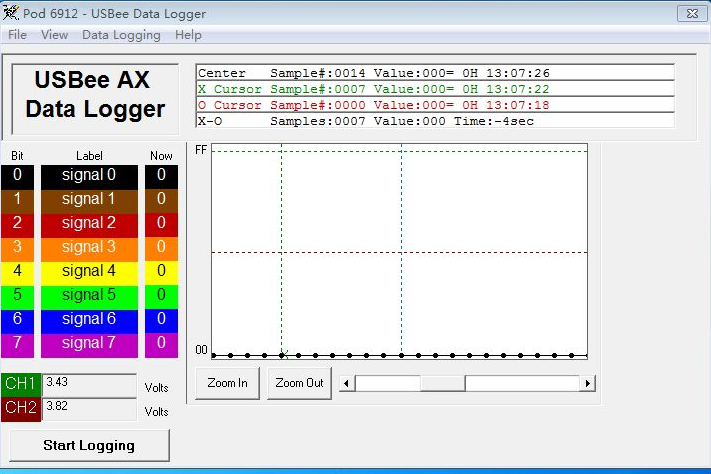Close the USBee Data Logger window
This screenshot has height=474, width=711.
click(692, 14)
